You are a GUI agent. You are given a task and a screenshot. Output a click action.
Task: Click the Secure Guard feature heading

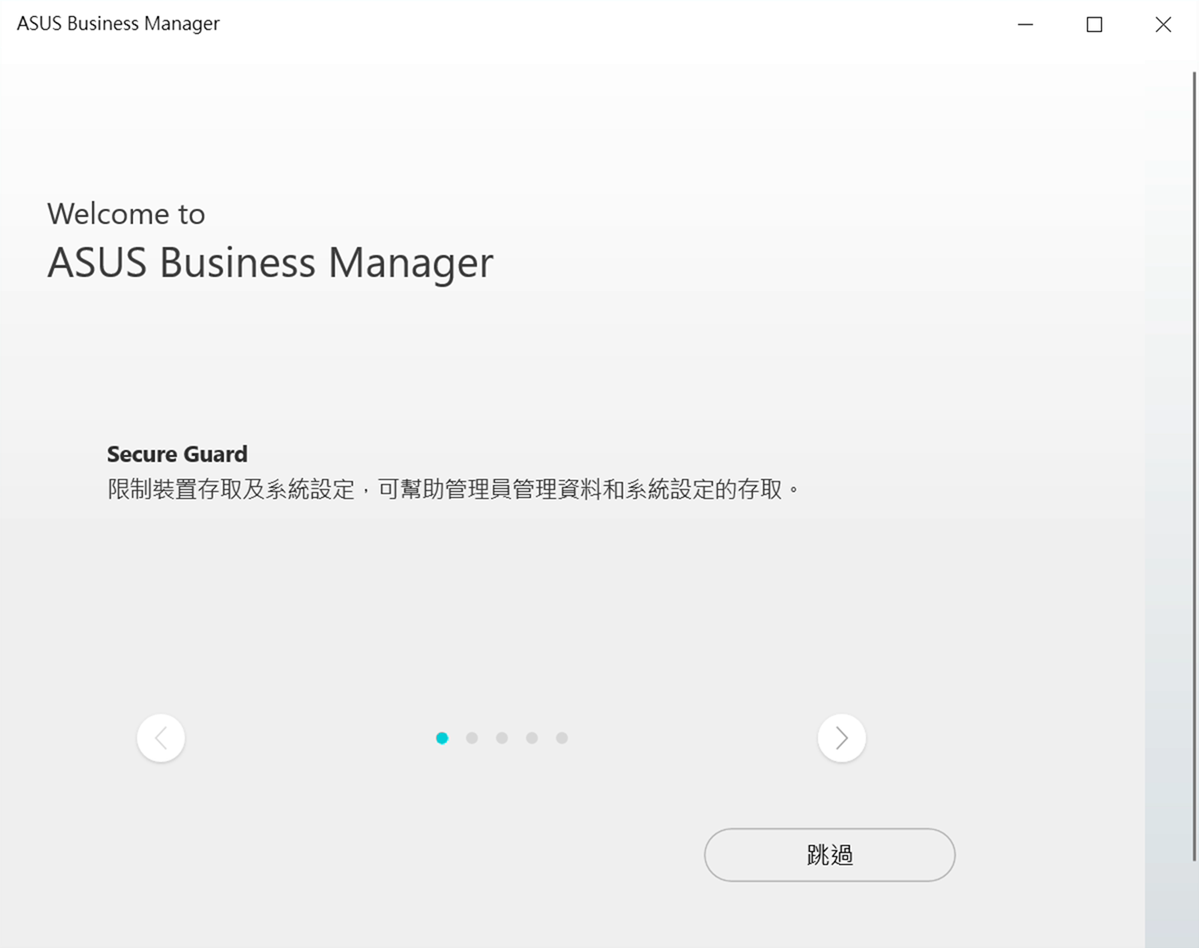click(x=177, y=454)
